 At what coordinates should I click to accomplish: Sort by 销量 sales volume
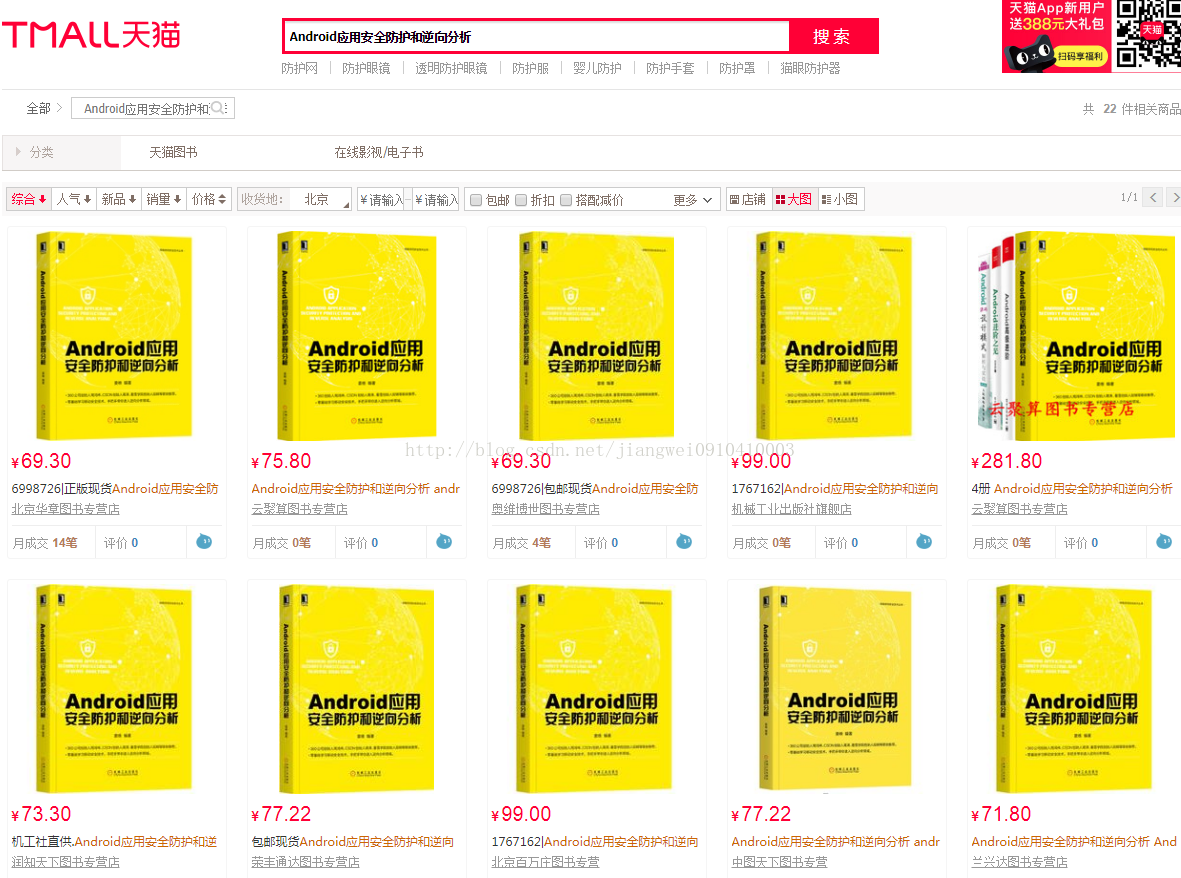click(163, 200)
